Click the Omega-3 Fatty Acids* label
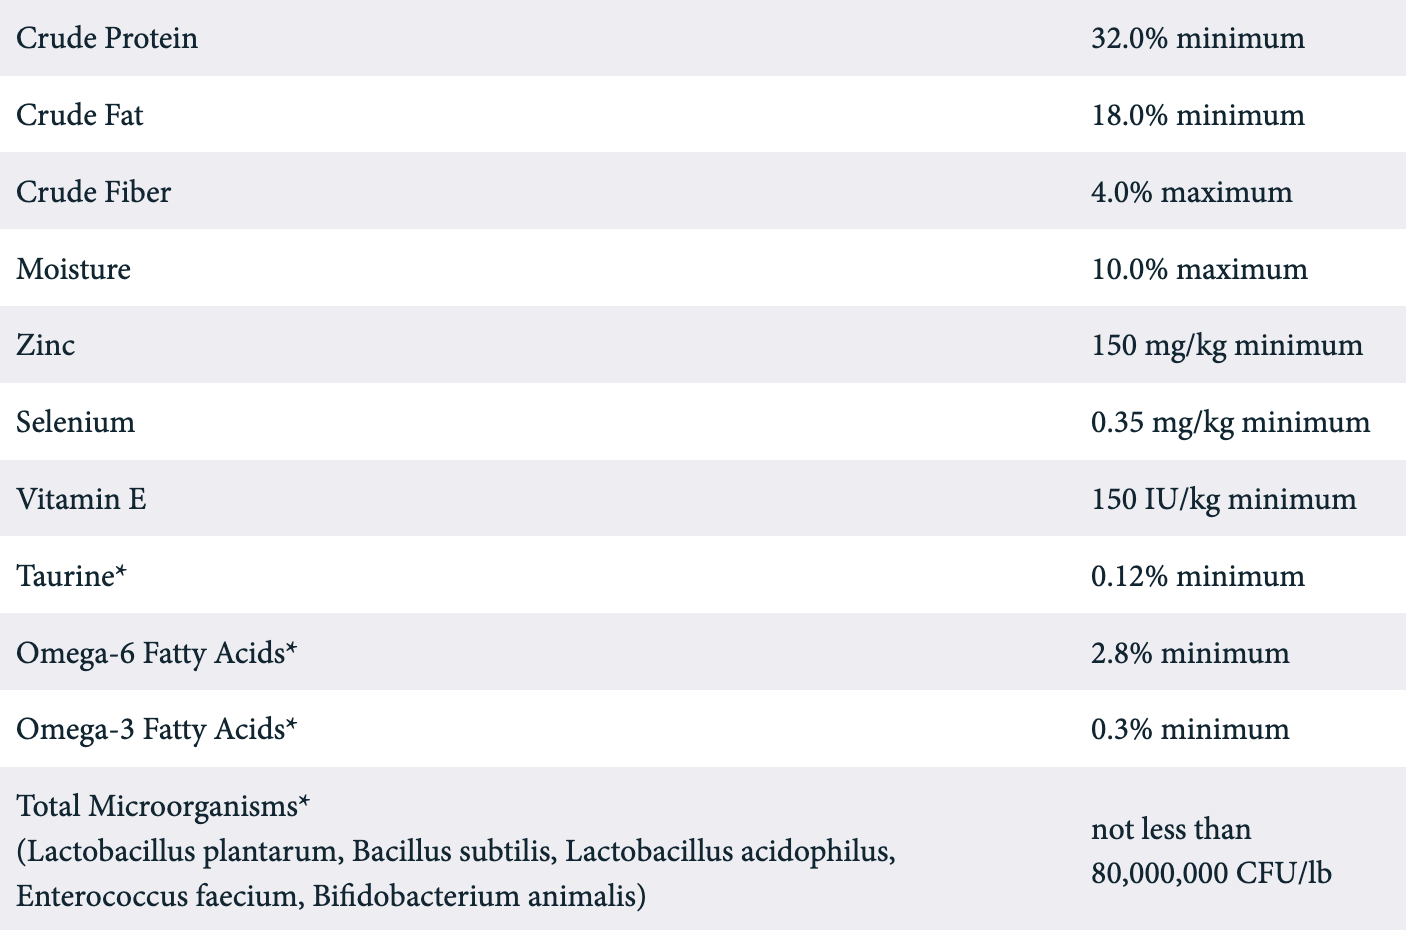Viewport: 1406px width, 930px height. (157, 729)
